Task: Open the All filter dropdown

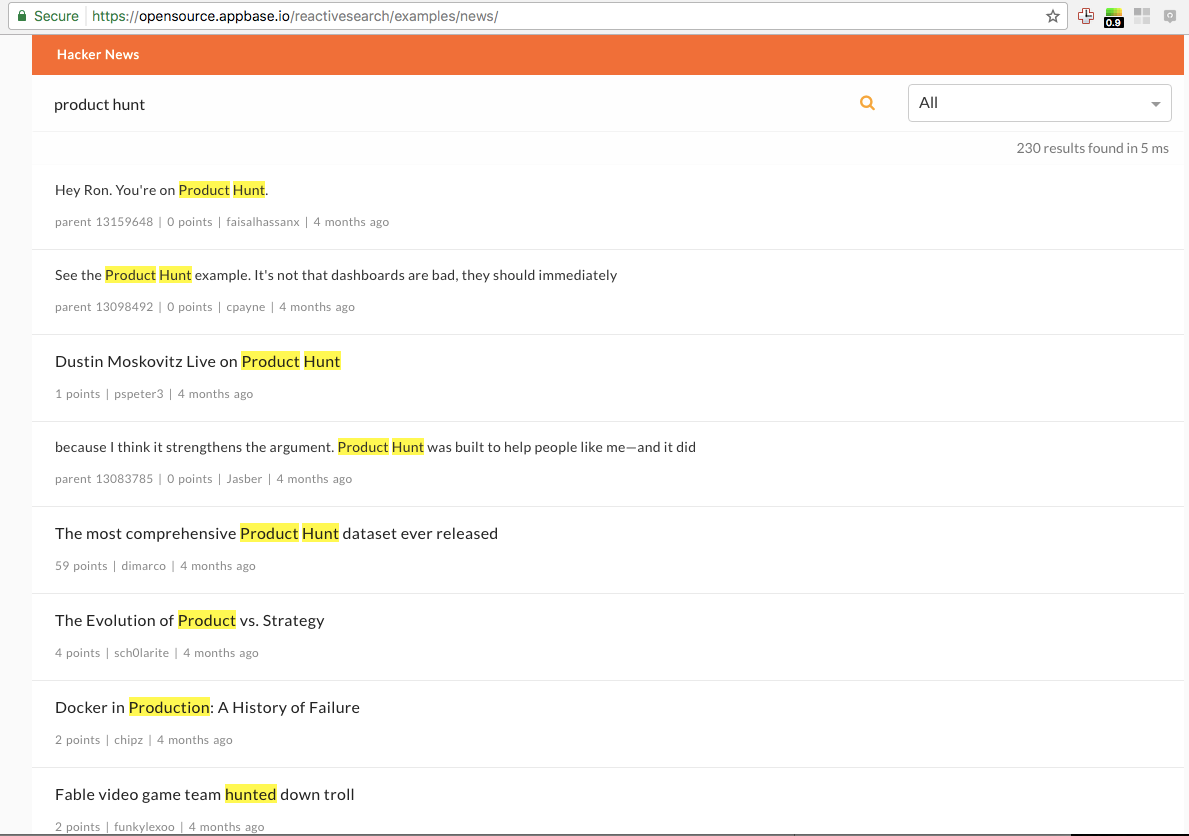Action: click(x=1040, y=103)
